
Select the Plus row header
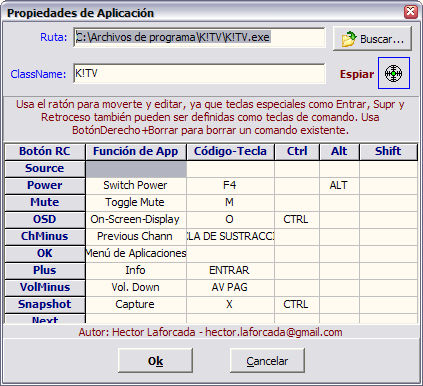tap(45, 271)
